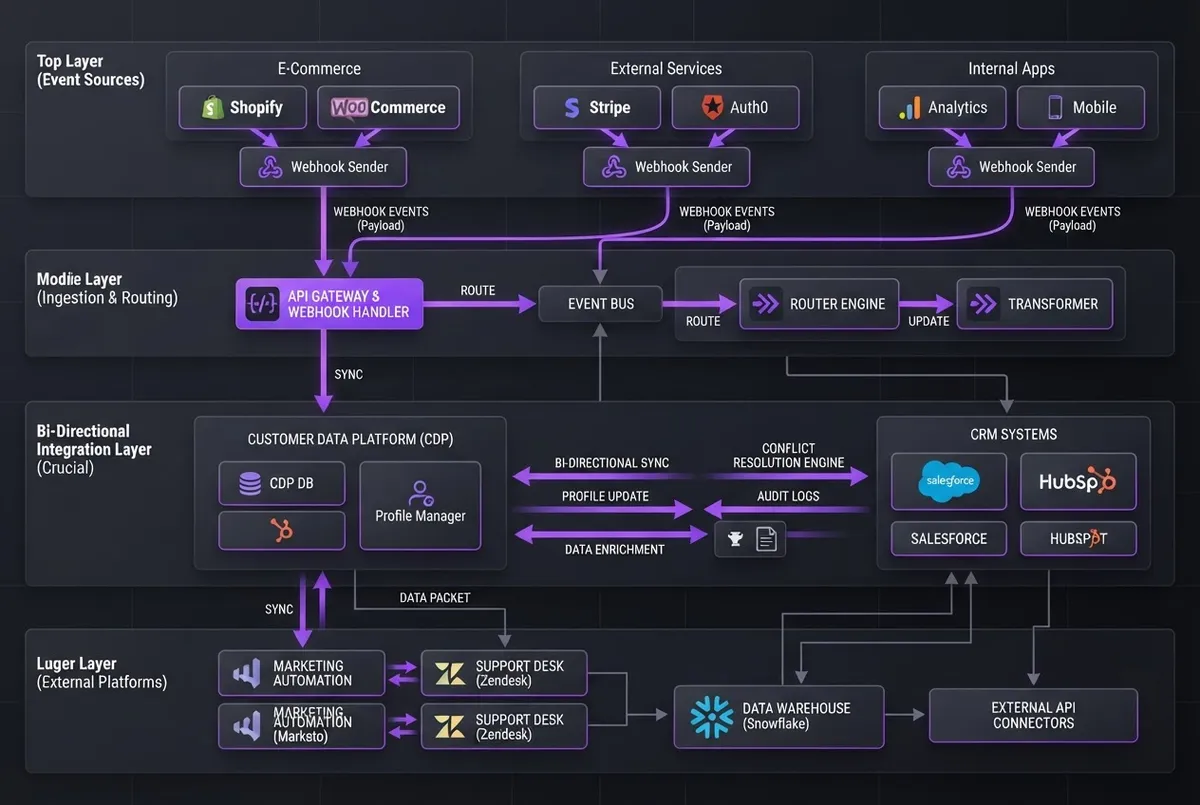Click SYNC label above Marketing Automation
The height and width of the screenshot is (805, 1200).
tap(279, 608)
